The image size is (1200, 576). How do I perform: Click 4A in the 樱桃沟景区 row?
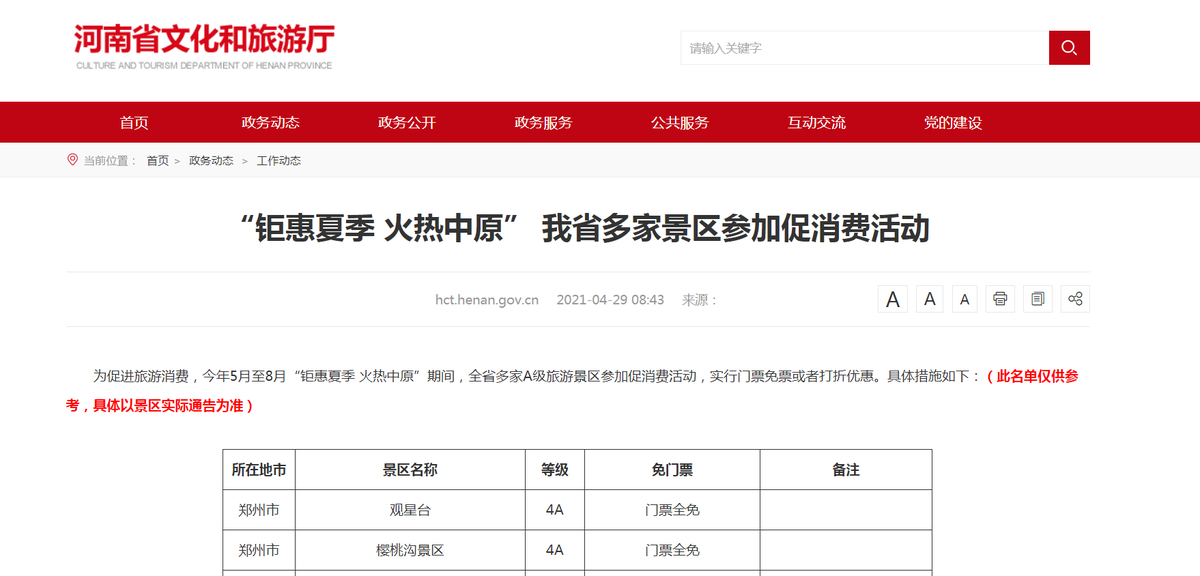coord(555,550)
